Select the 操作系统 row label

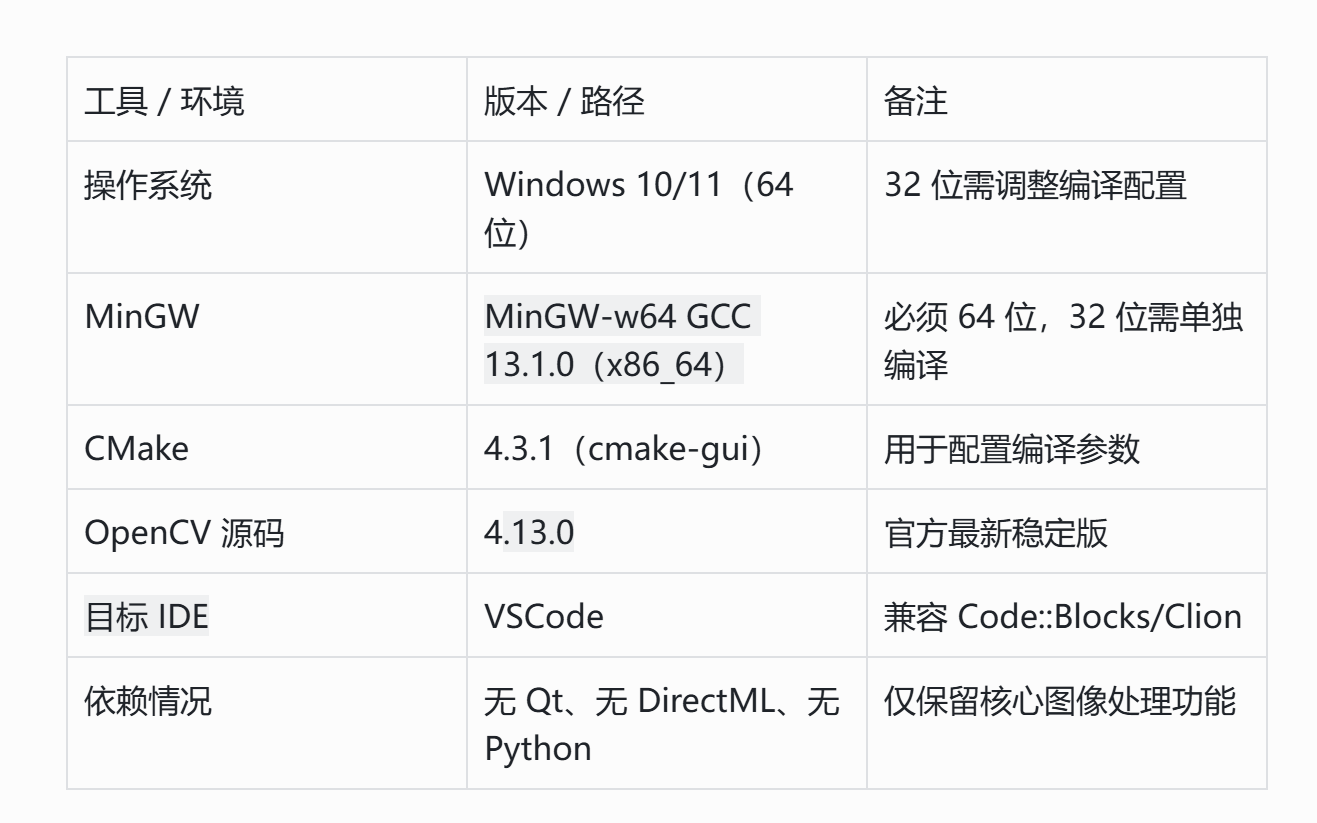click(x=148, y=186)
